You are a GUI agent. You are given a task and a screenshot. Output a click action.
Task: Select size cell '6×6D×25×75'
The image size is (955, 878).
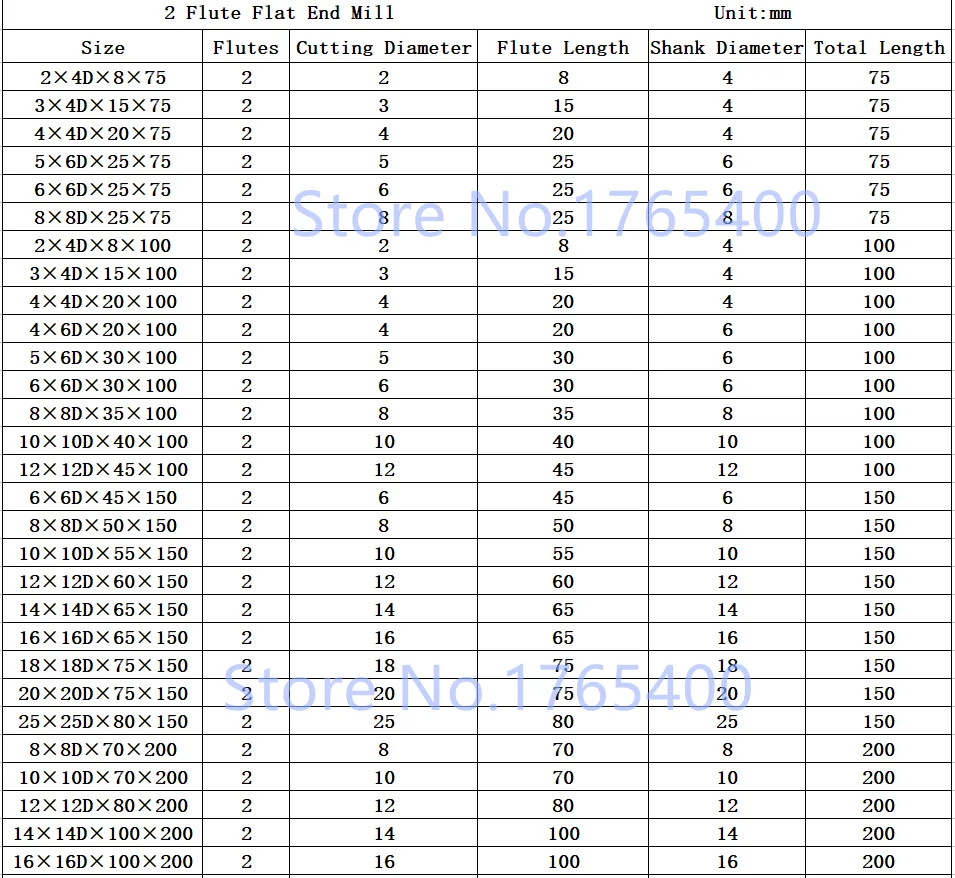coord(102,189)
